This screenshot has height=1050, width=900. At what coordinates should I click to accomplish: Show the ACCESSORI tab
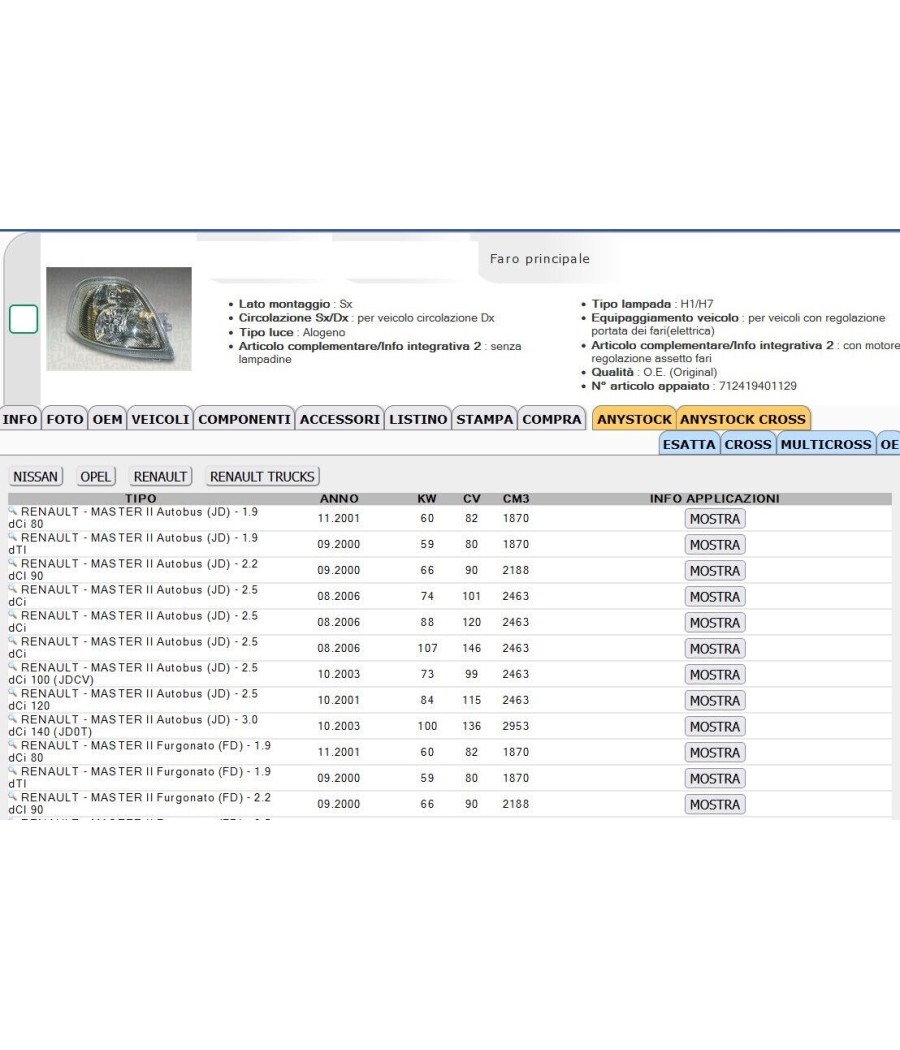click(340, 419)
